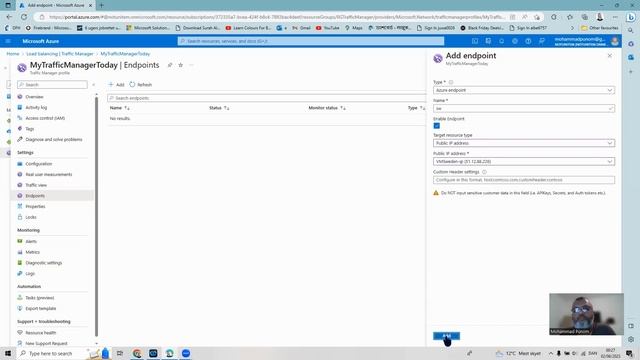Open Cloud Shell icon in Azure header

pyautogui.click(x=475, y=41)
